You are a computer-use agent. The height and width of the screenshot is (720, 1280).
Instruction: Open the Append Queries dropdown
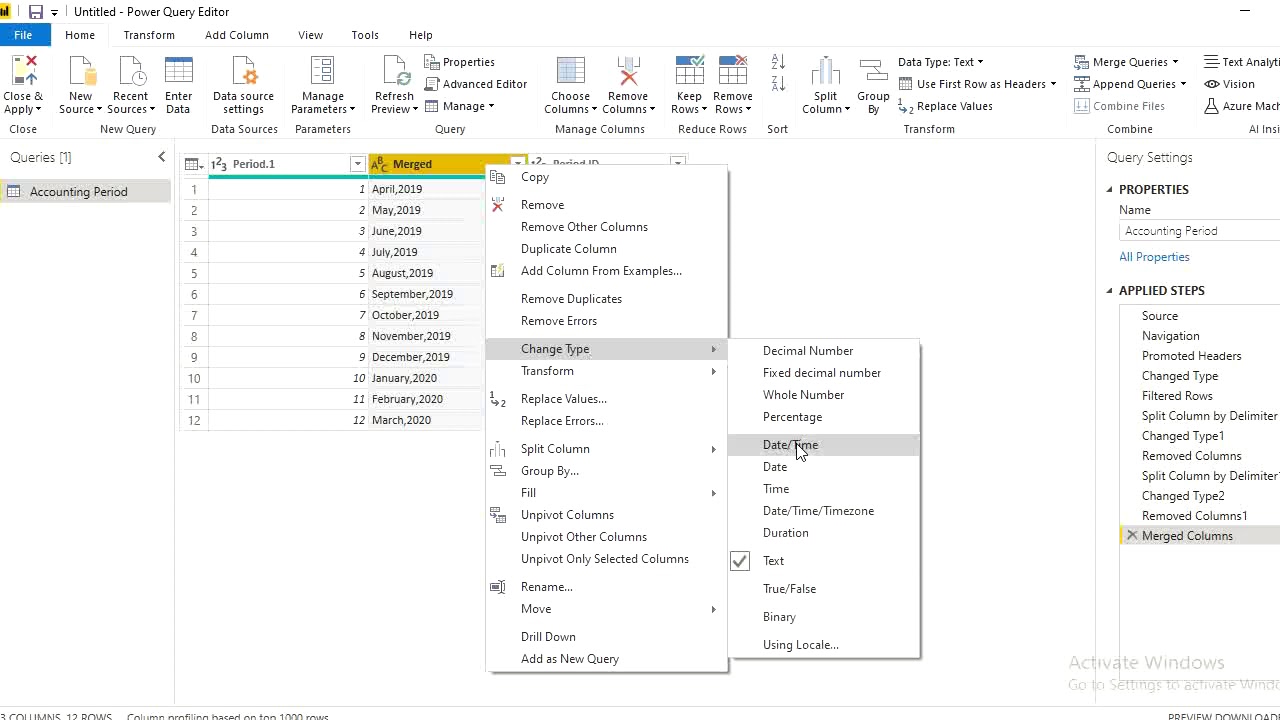click(x=1183, y=84)
